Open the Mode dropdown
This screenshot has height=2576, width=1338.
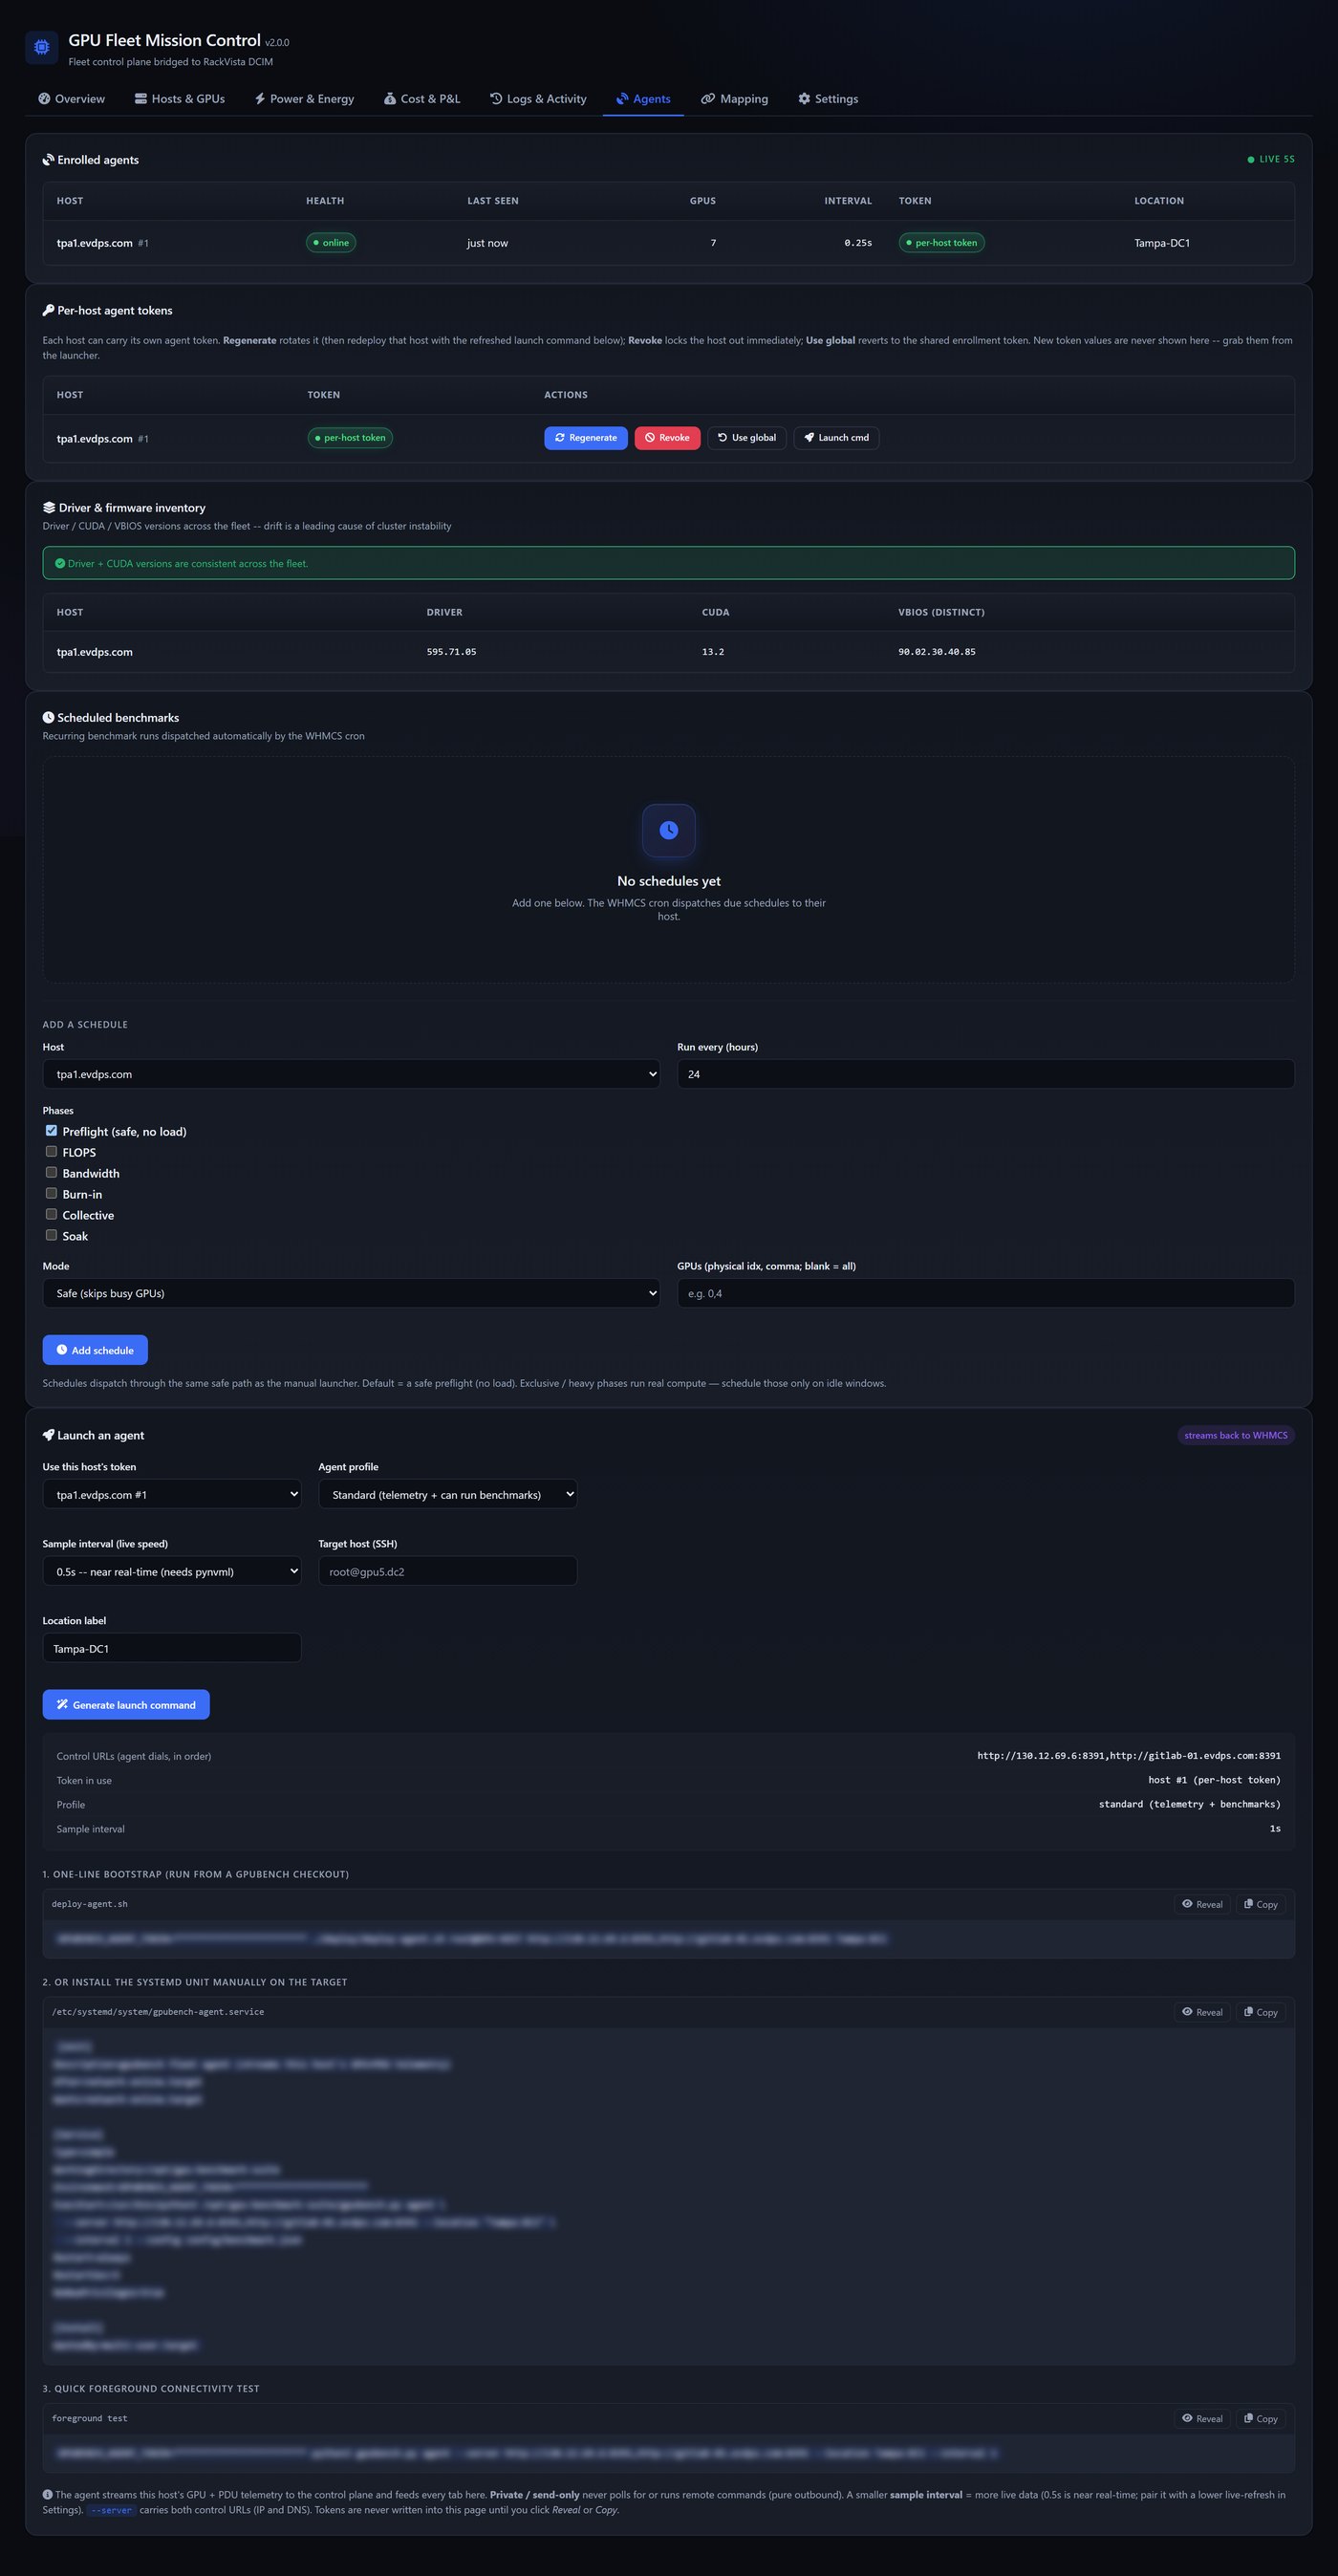coord(351,1293)
